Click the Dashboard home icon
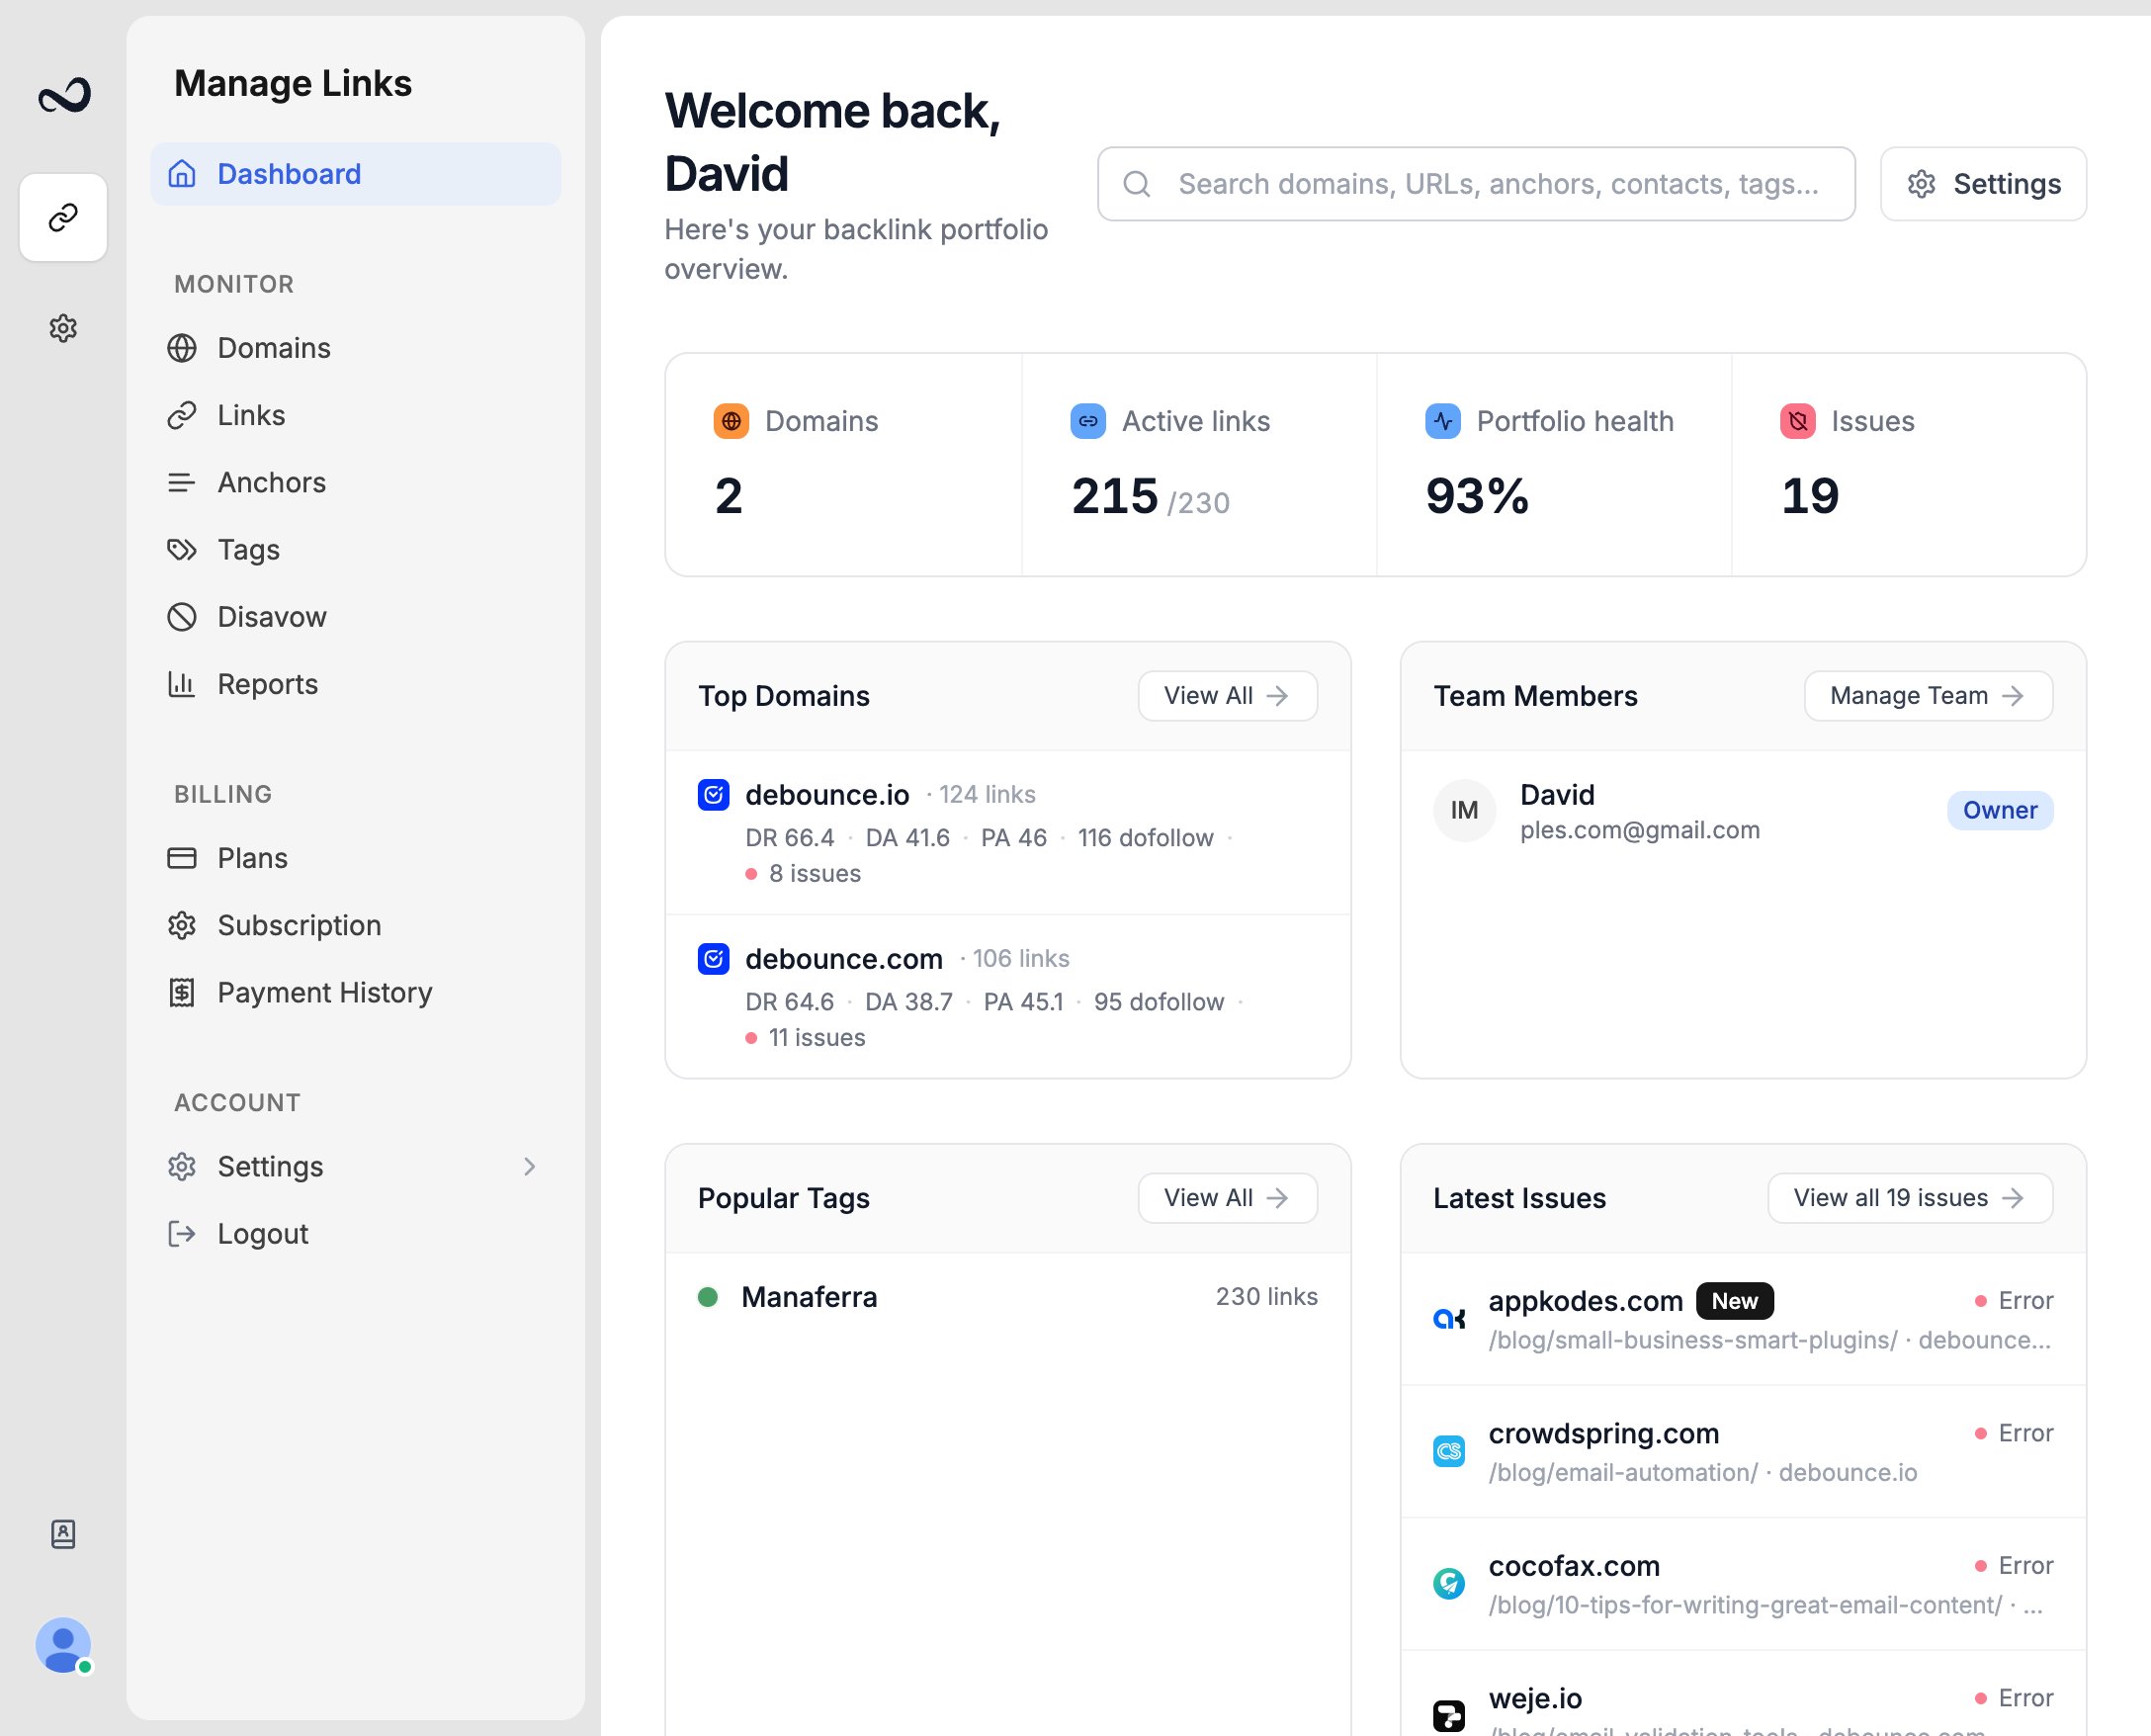Viewport: 2151px width, 1736px height. pyautogui.click(x=182, y=174)
